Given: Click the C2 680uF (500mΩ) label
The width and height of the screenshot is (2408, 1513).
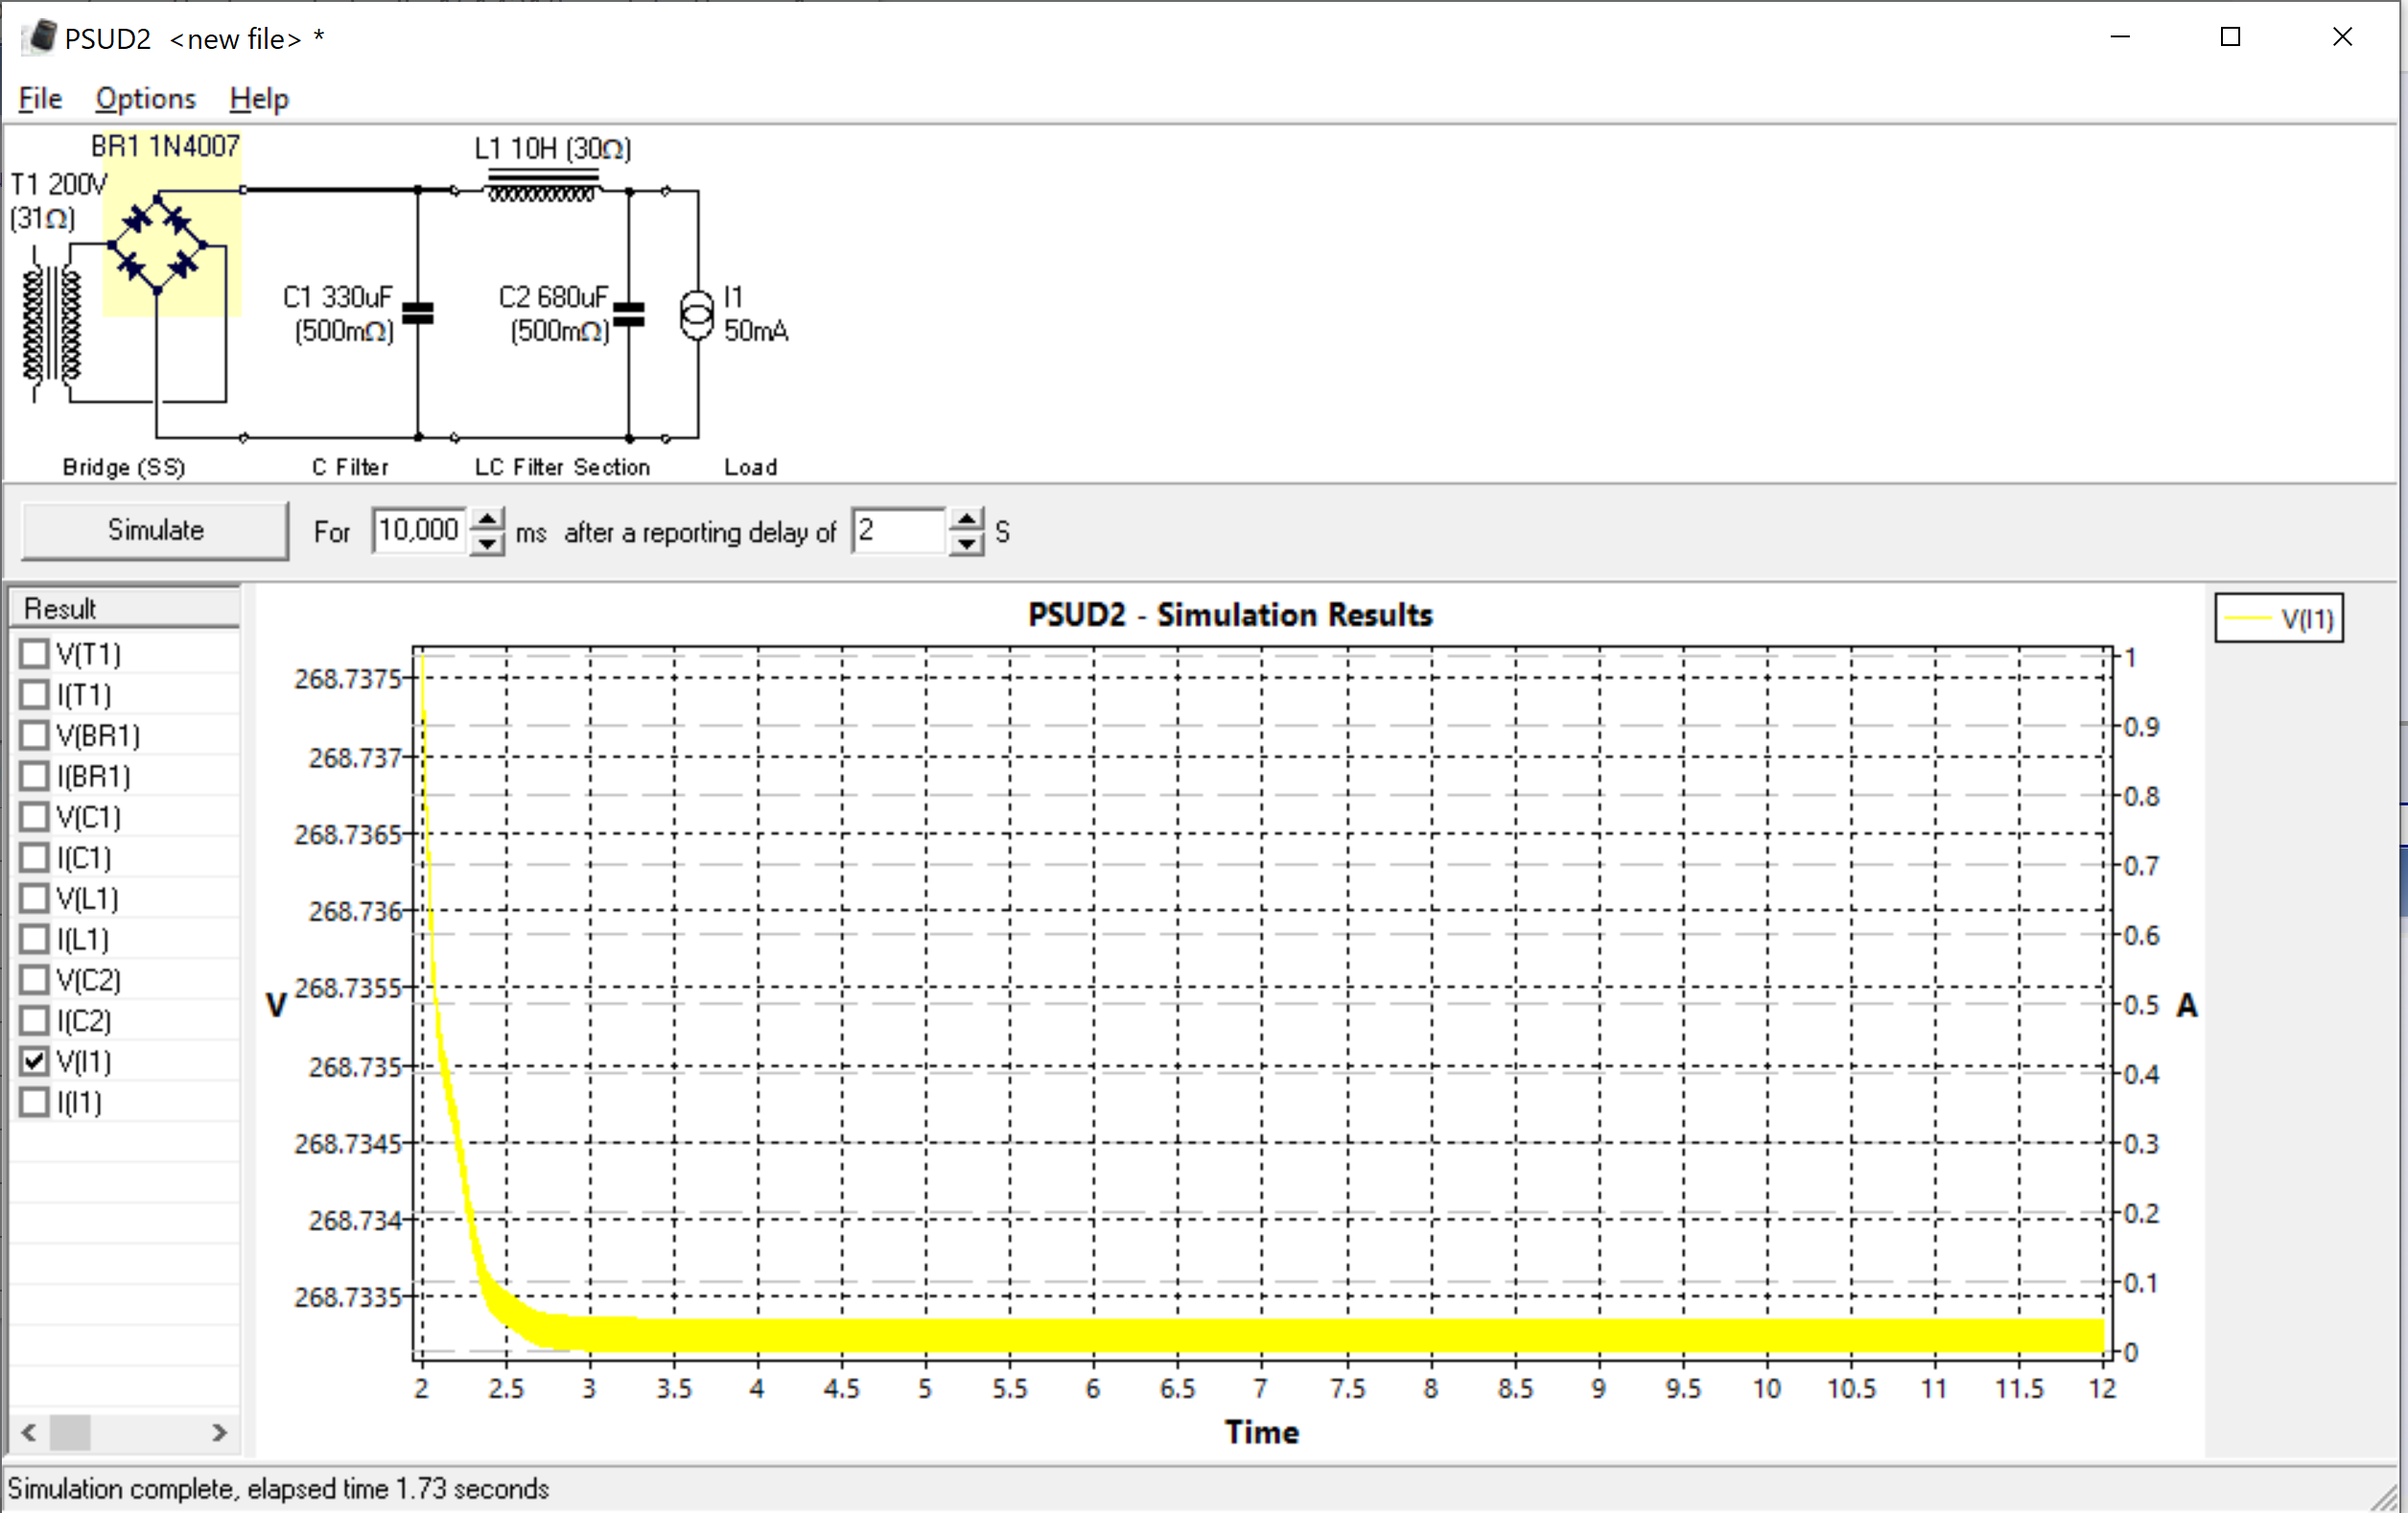Looking at the screenshot, I should coord(554,314).
